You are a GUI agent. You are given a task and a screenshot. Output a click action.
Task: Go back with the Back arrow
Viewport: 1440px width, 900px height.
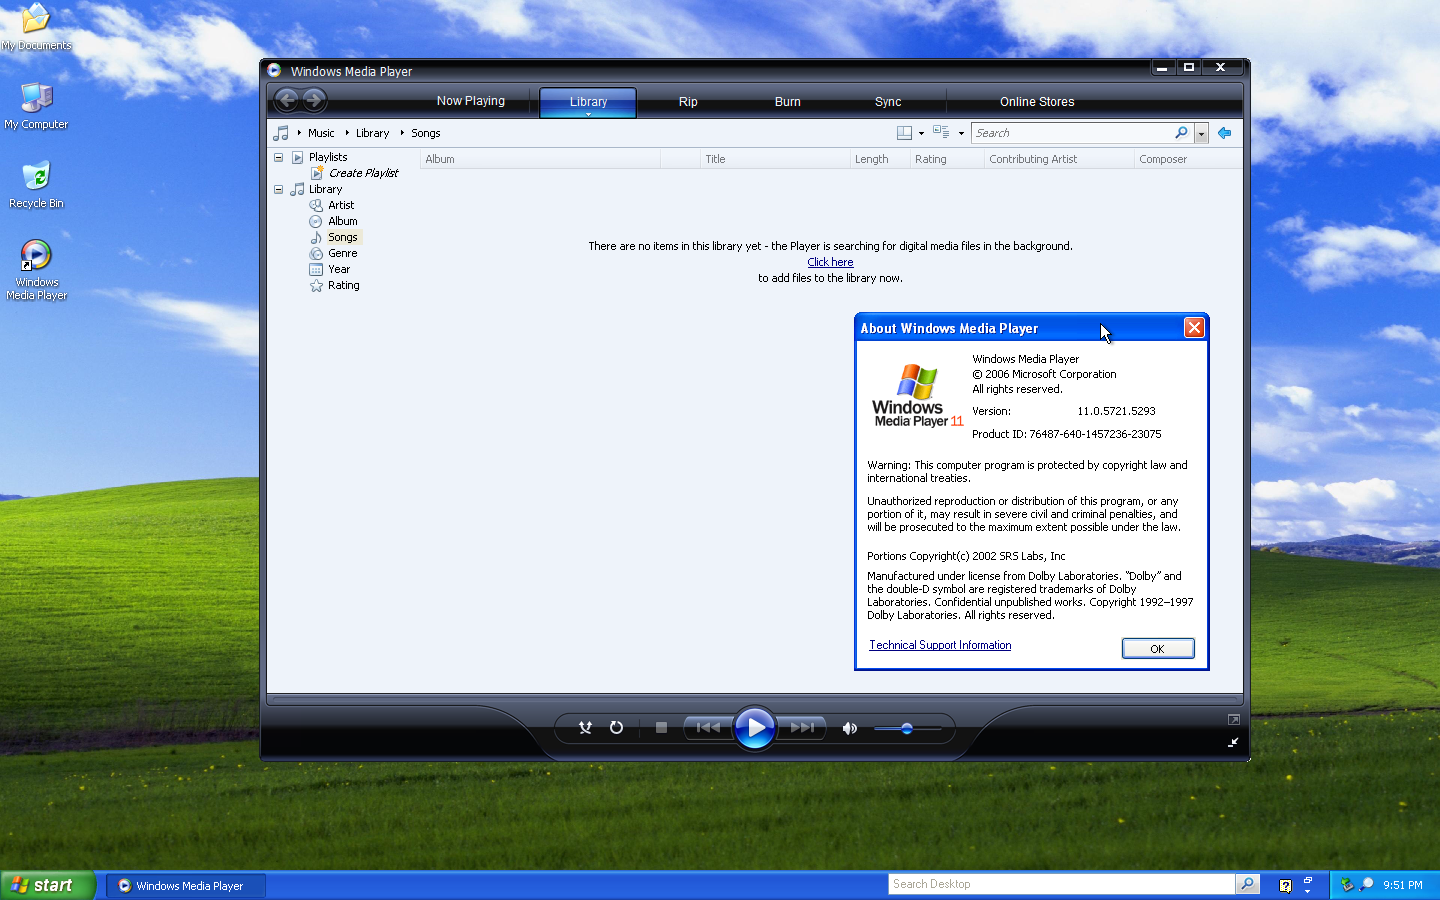tap(287, 100)
